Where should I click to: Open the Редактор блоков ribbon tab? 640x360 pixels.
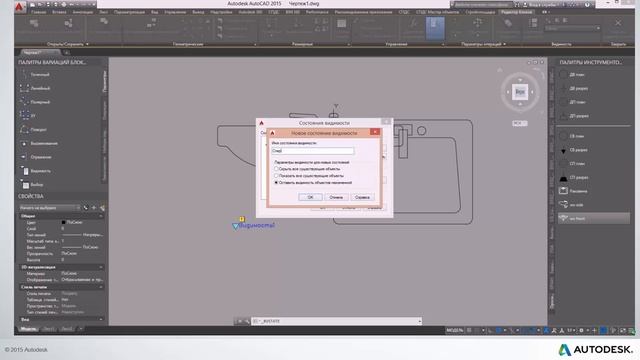(516, 12)
